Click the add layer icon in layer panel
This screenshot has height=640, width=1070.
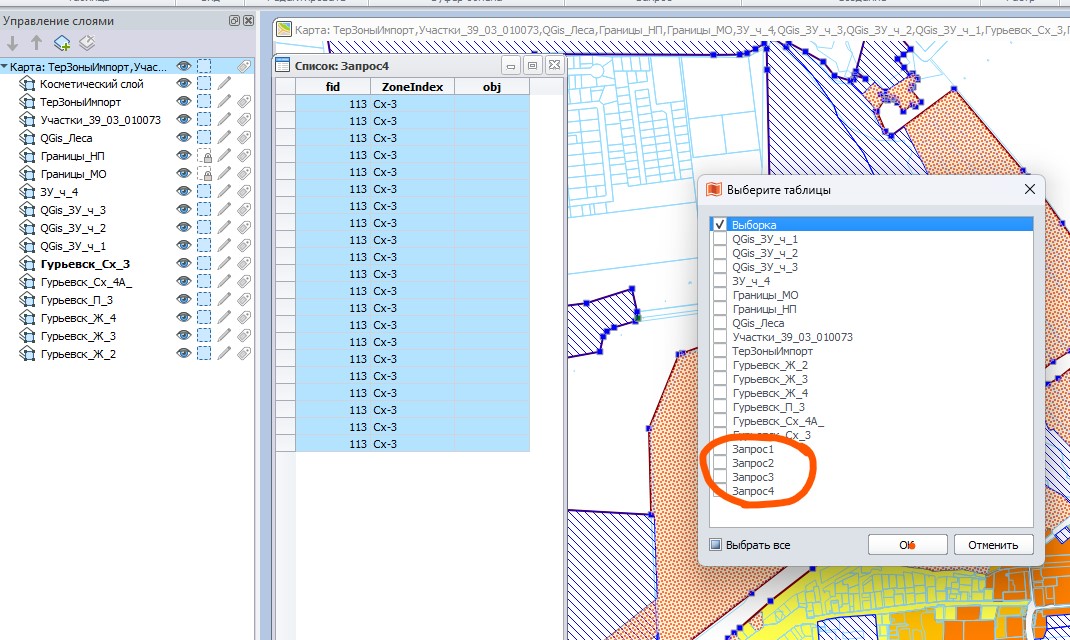(62, 43)
